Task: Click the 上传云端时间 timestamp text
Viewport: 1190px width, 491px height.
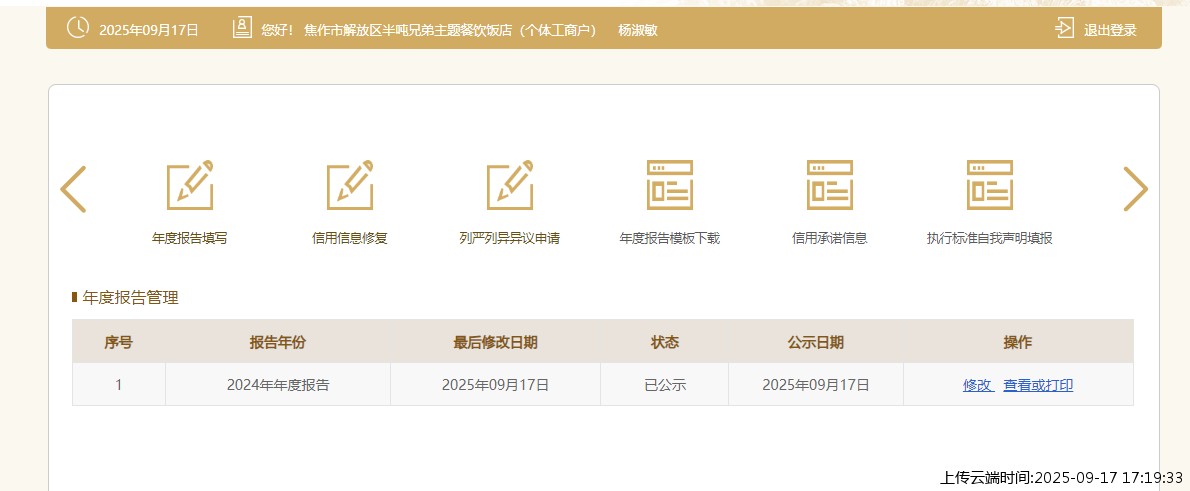Action: [x=1062, y=477]
